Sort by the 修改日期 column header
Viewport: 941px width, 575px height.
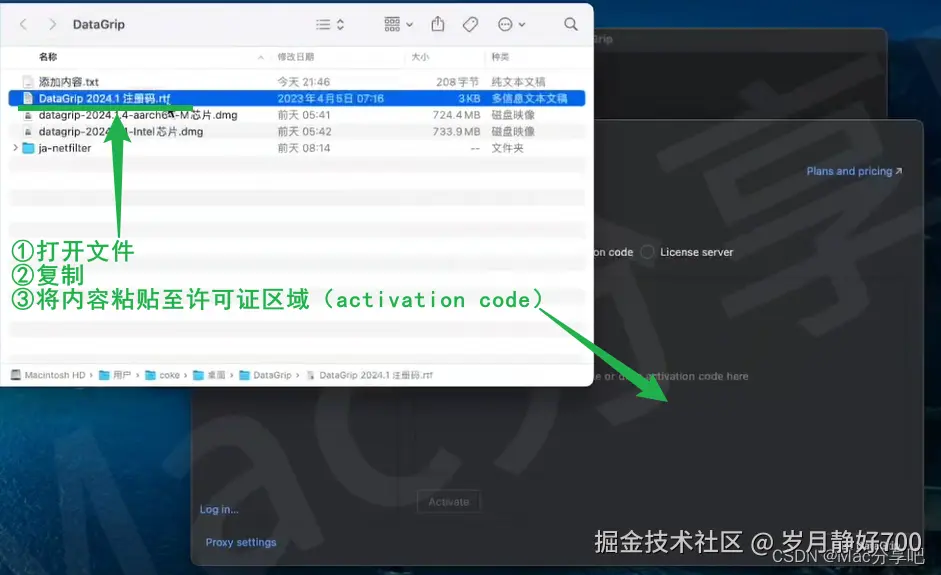pos(296,56)
